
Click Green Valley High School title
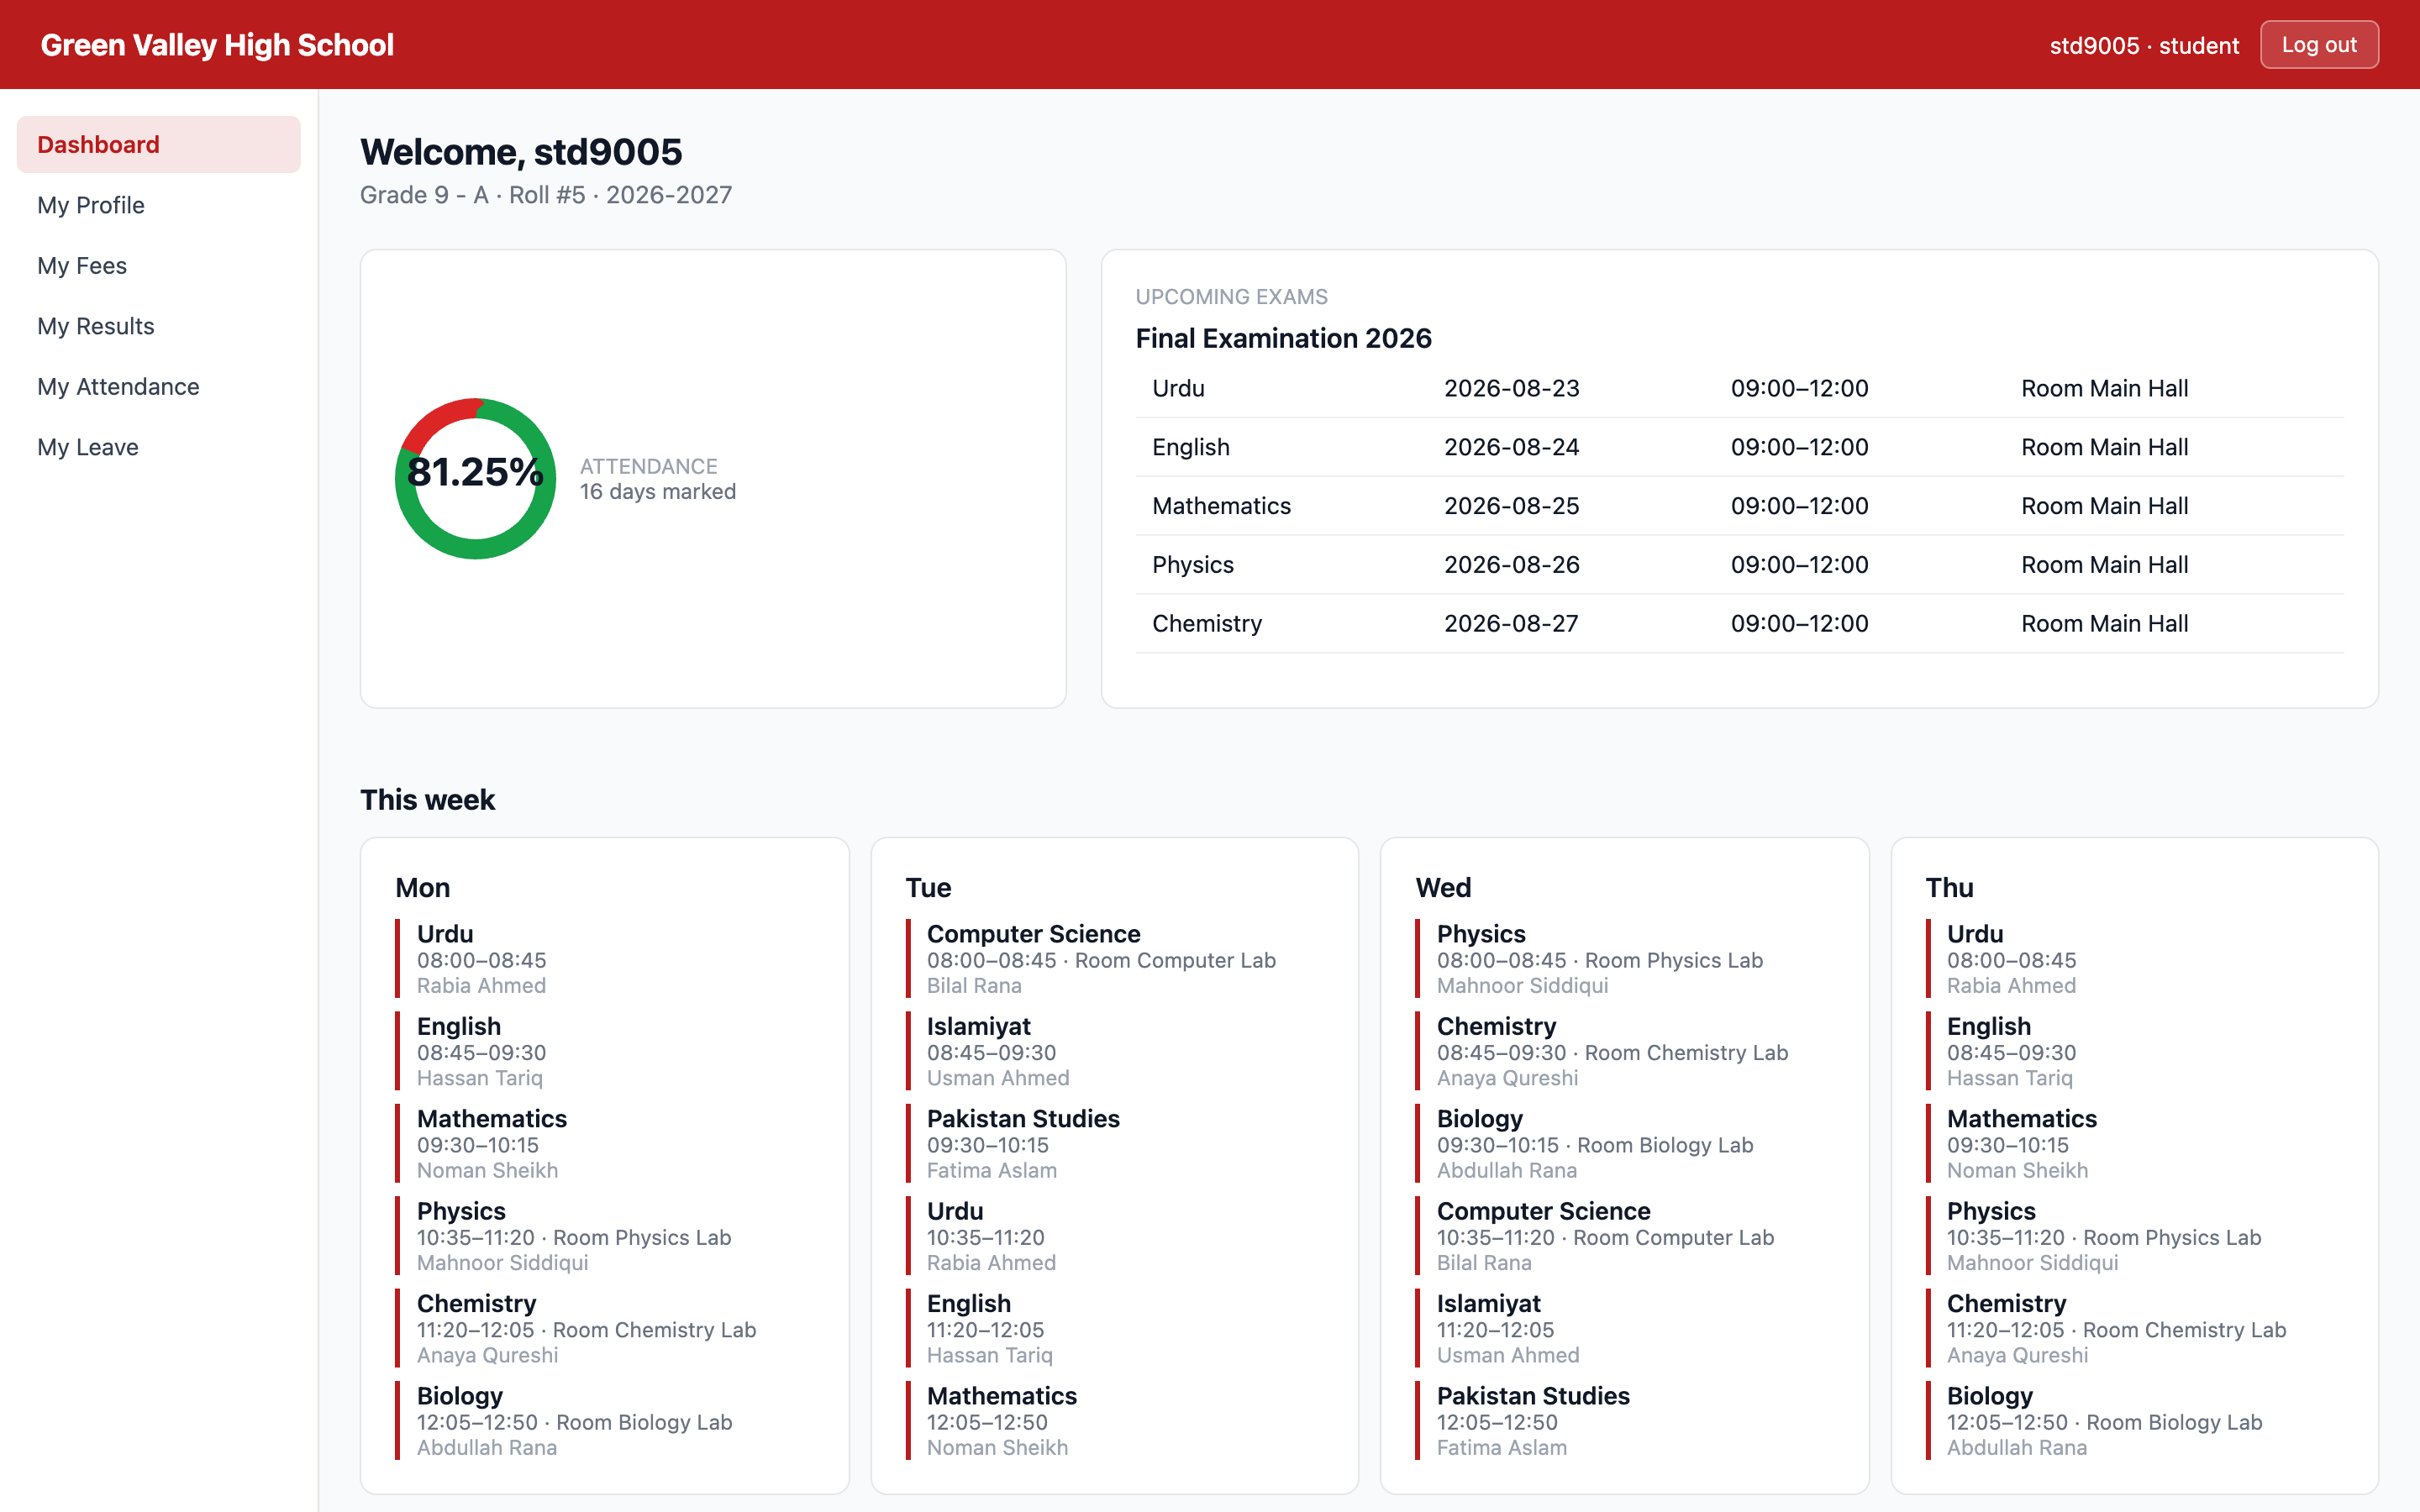pos(217,45)
